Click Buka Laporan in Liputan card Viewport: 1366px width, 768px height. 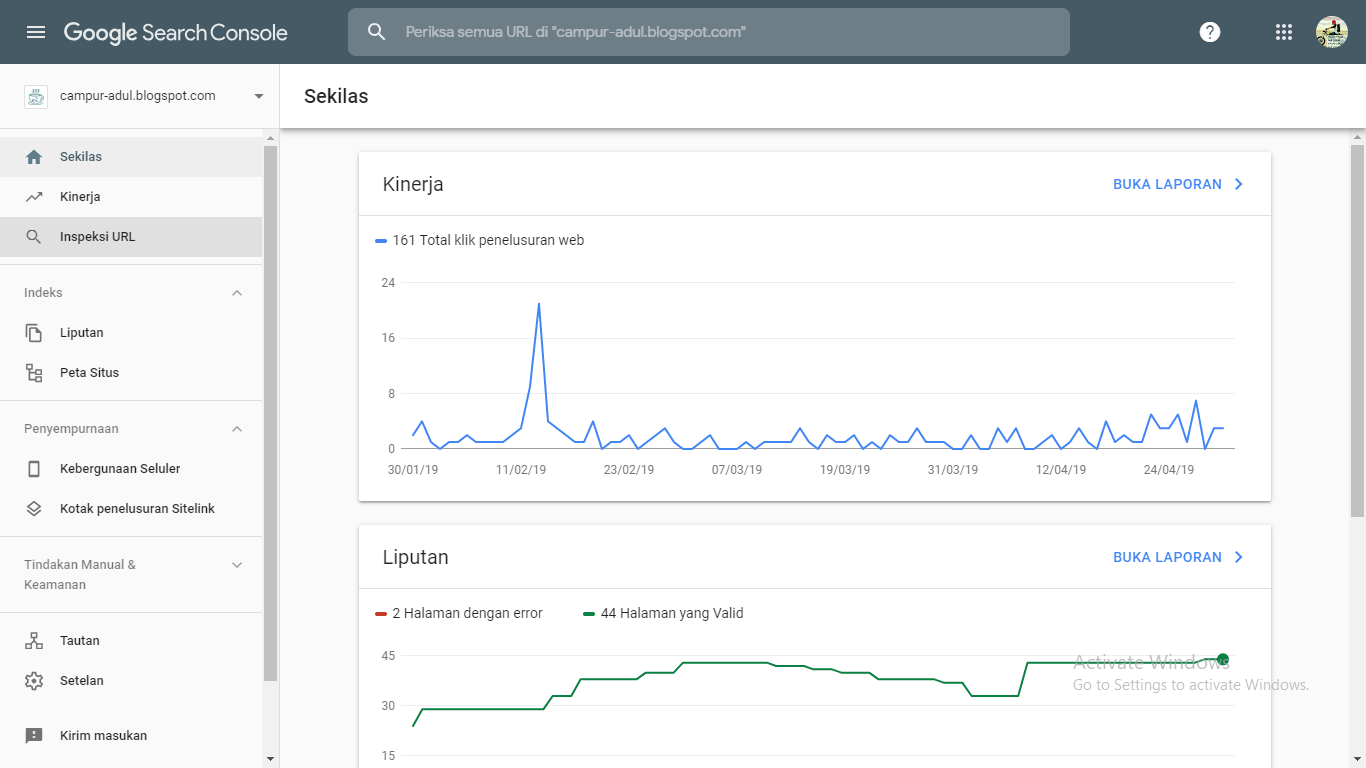(1178, 557)
